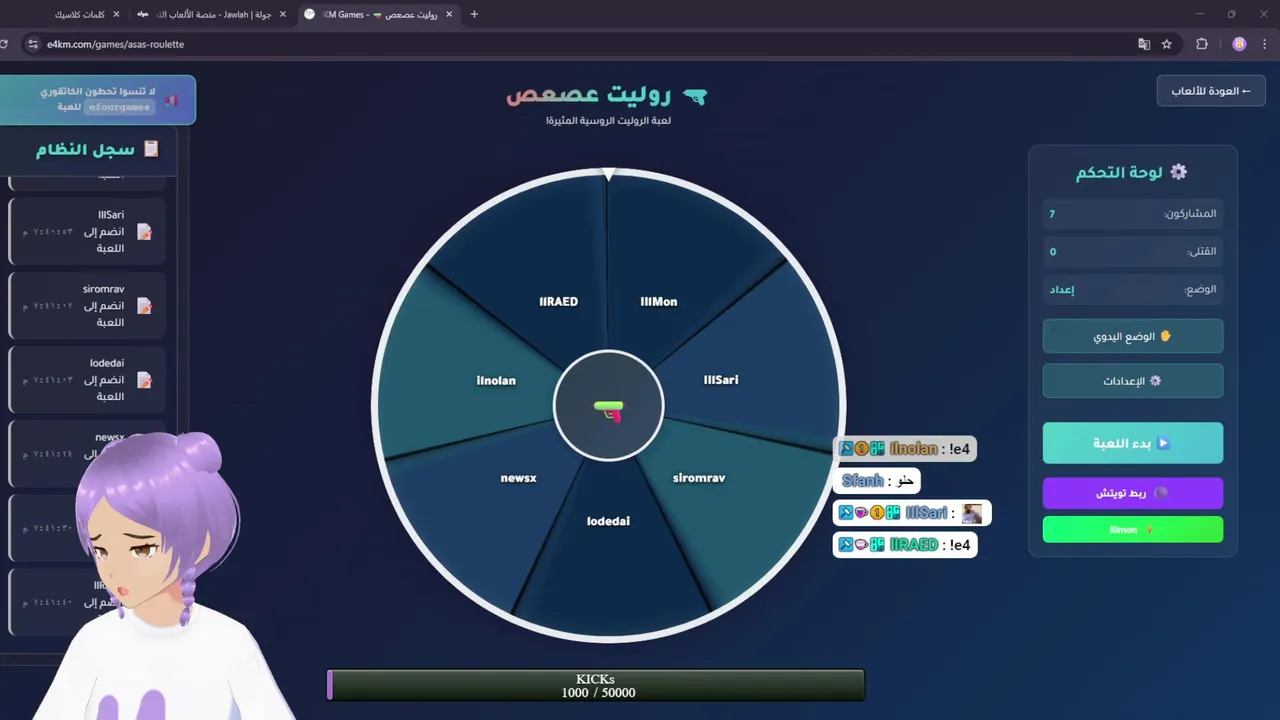Click the site information icon in the address bar

pyautogui.click(x=32, y=44)
